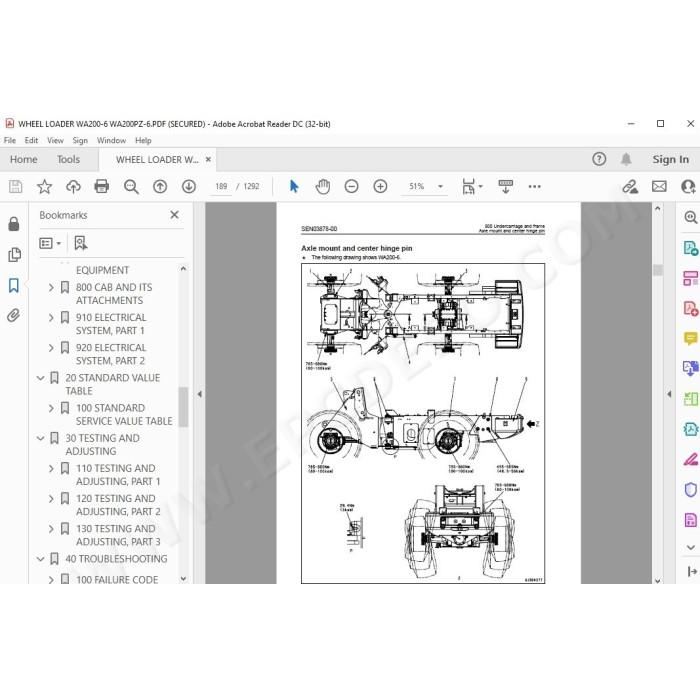Go to the next page arrow
700x700 pixels.
click(x=189, y=186)
